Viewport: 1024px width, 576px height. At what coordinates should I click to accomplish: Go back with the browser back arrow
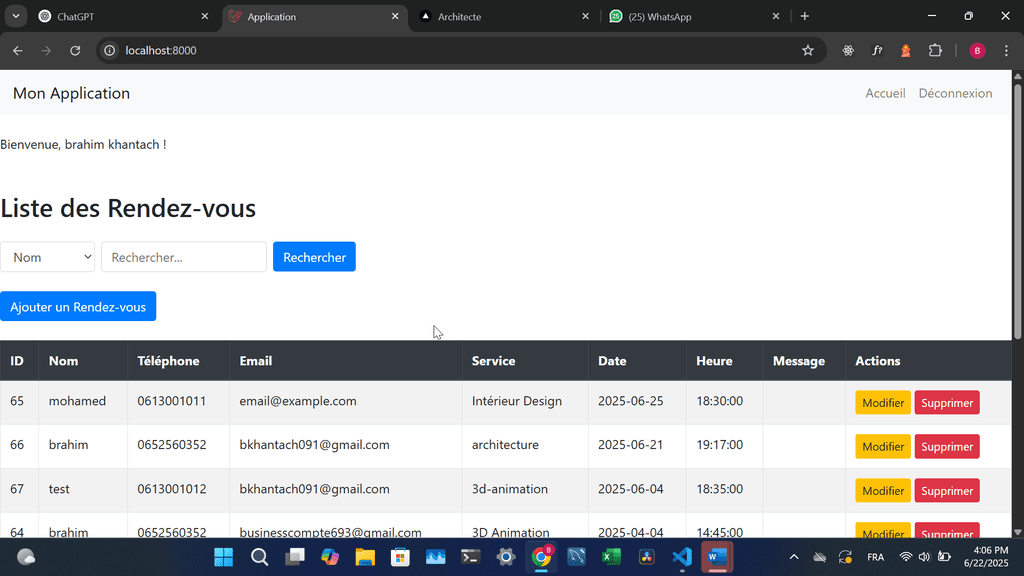(18, 50)
